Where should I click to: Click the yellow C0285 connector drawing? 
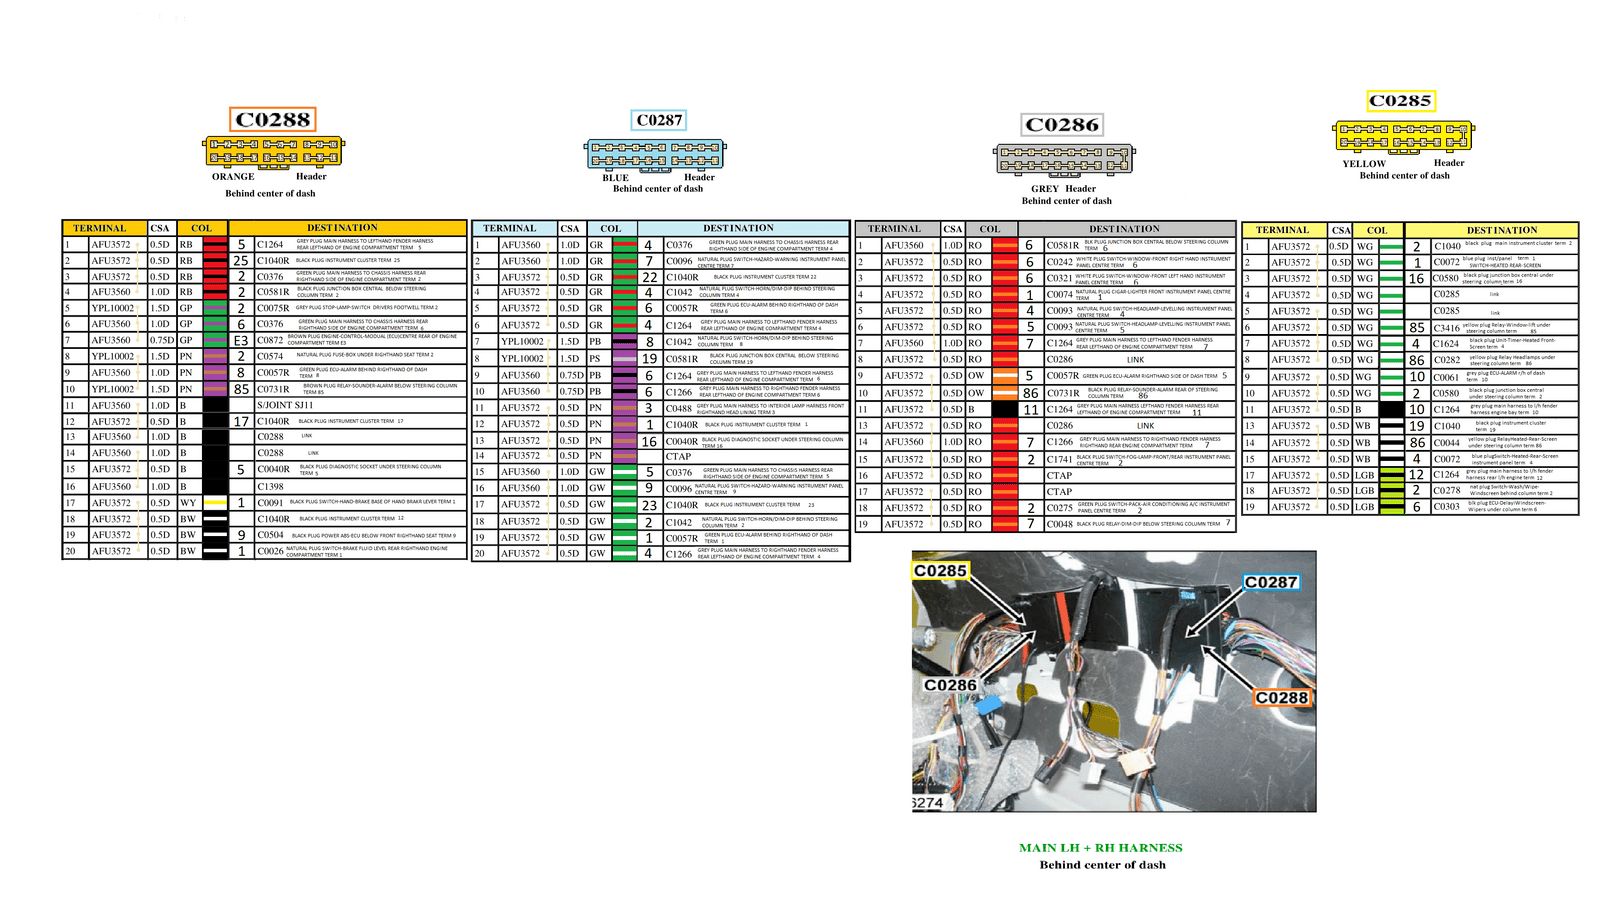[1404, 135]
